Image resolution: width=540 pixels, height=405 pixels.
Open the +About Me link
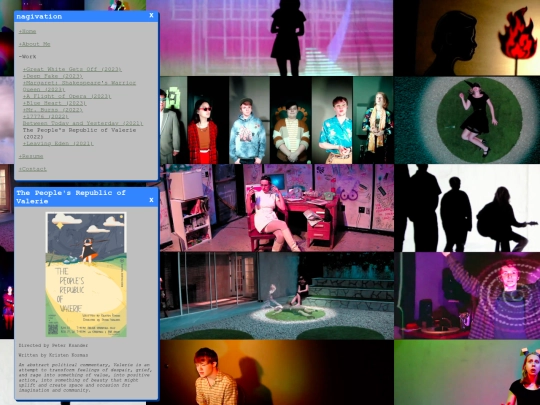pos(34,44)
